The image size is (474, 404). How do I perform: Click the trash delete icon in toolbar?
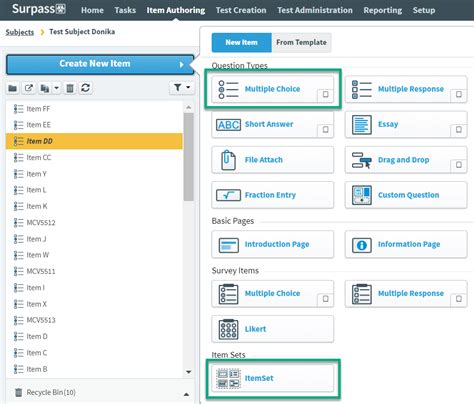coord(70,88)
